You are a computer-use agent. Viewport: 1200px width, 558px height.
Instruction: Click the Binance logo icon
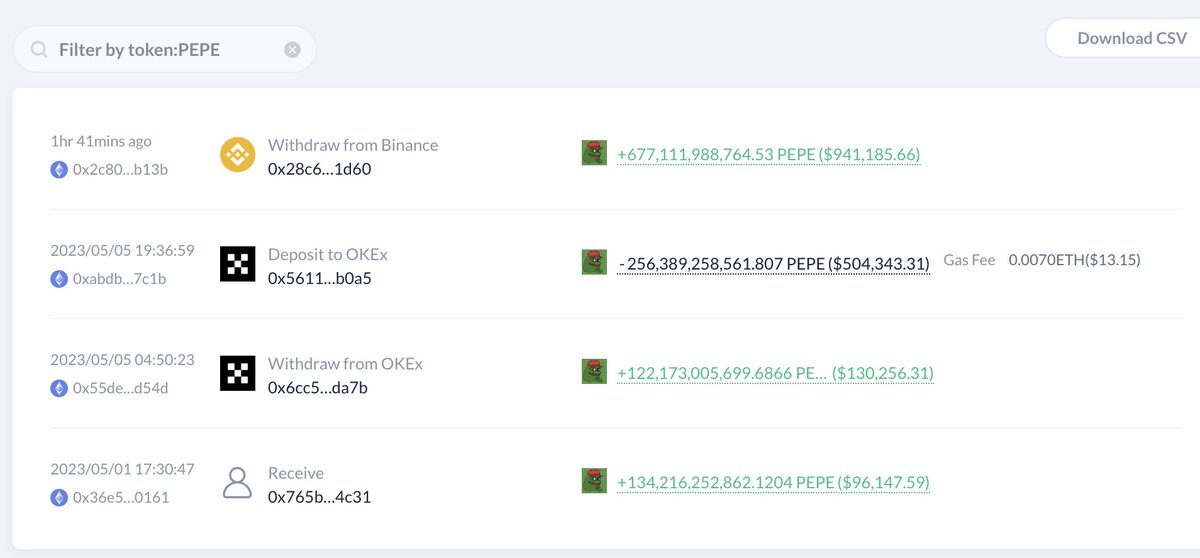click(238, 155)
